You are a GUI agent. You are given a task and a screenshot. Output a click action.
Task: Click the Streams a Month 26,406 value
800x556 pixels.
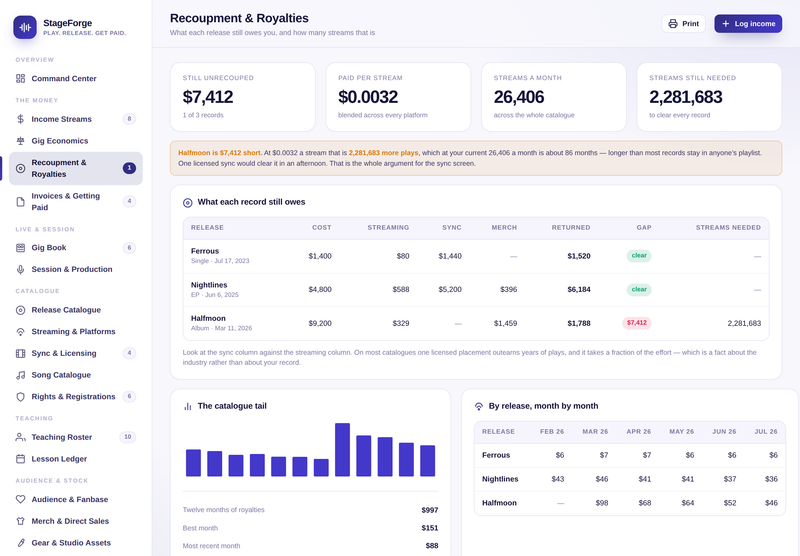[x=519, y=97]
